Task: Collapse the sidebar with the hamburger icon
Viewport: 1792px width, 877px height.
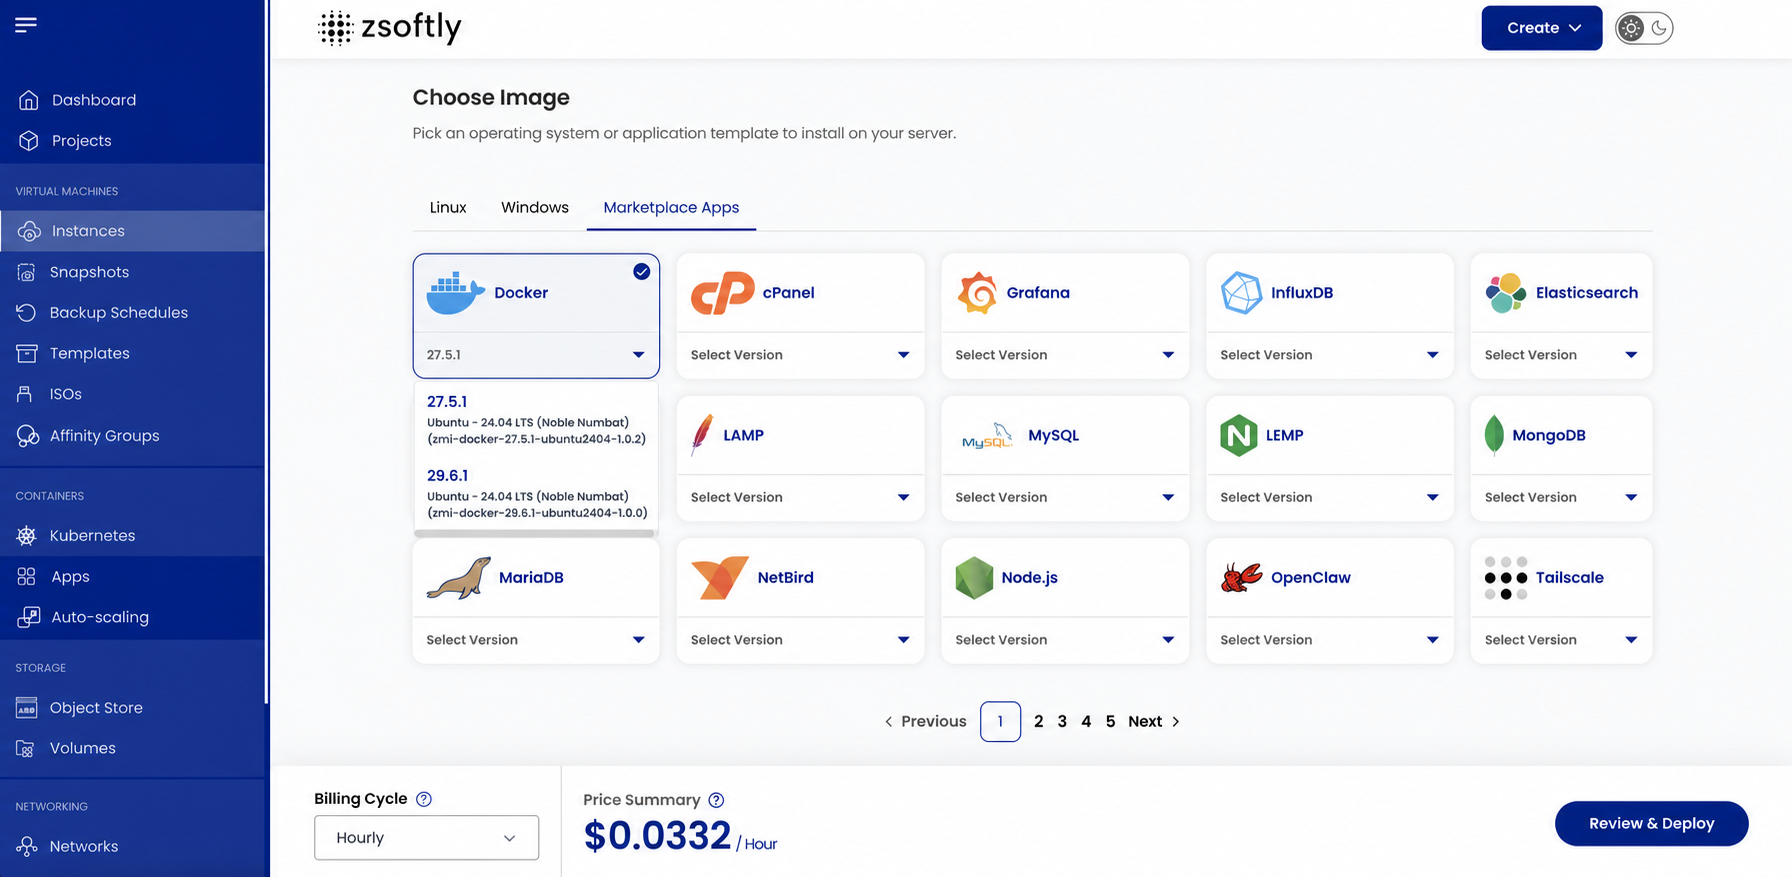Action: (x=26, y=24)
